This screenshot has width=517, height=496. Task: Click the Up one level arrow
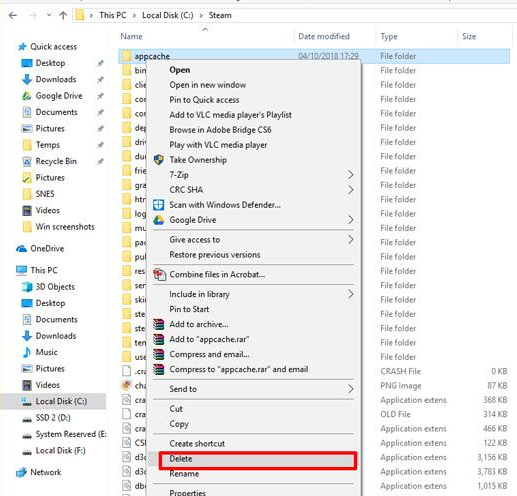(63, 15)
